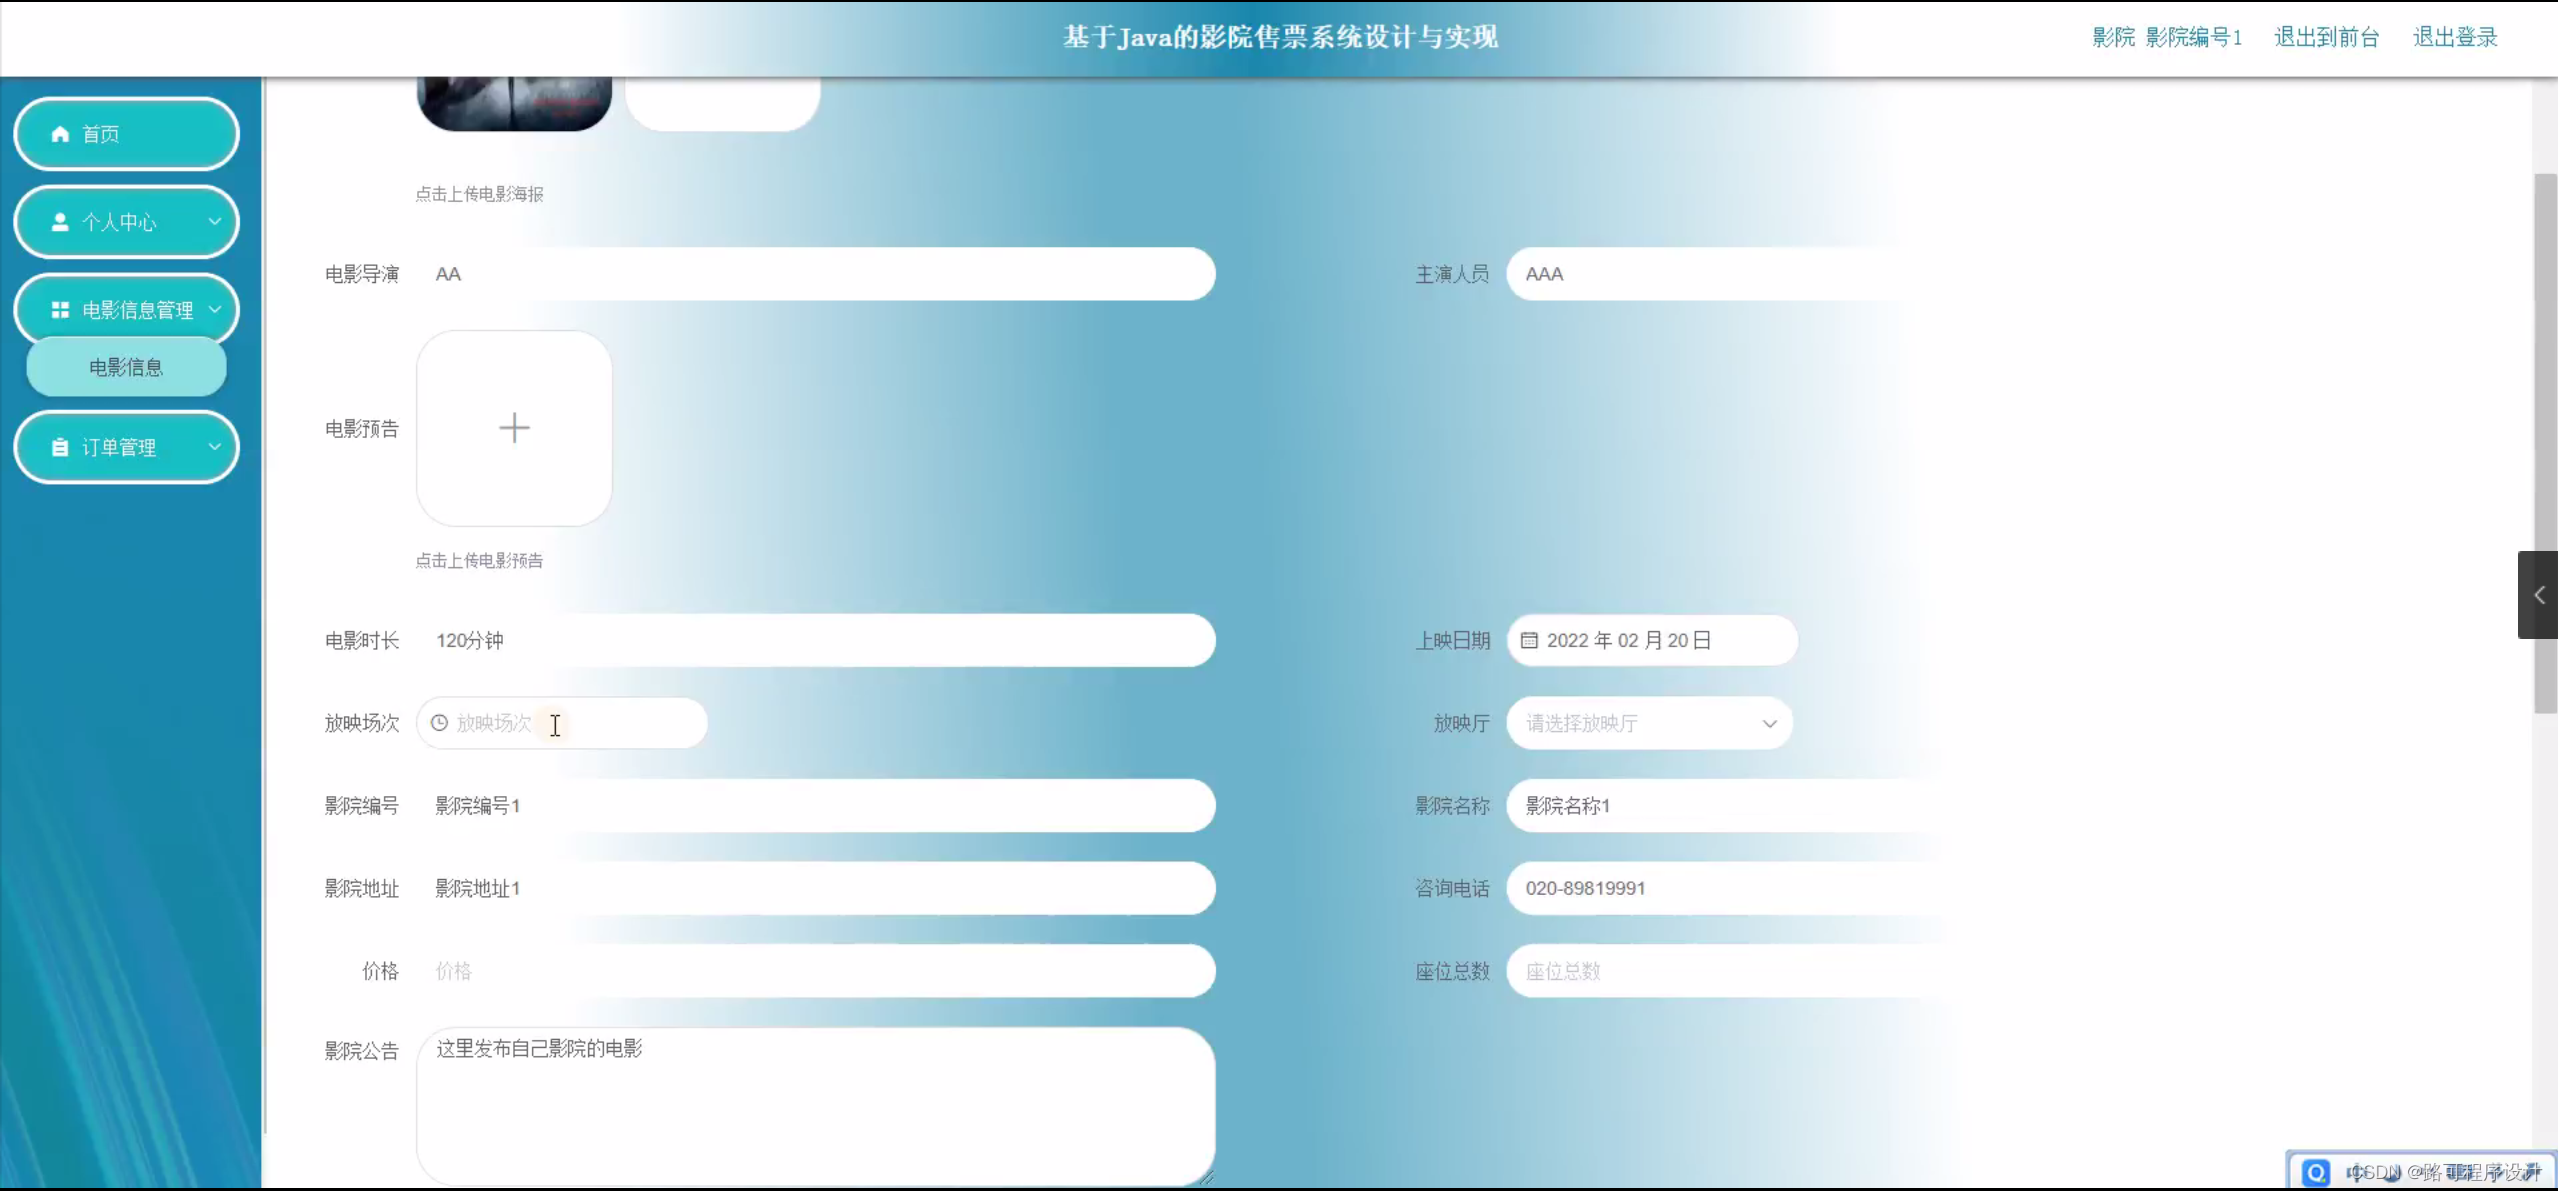Click the clipboard icon for 订单管理
This screenshot has width=2558, height=1191.
tap(60, 447)
